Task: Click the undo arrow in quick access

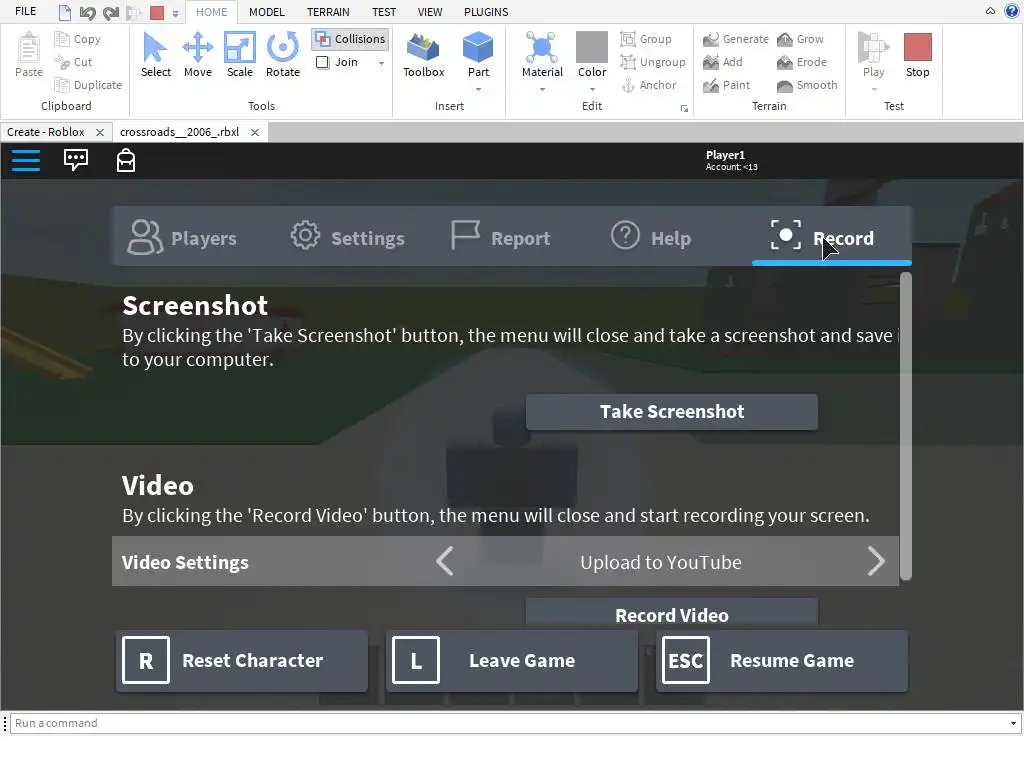Action: 88,12
